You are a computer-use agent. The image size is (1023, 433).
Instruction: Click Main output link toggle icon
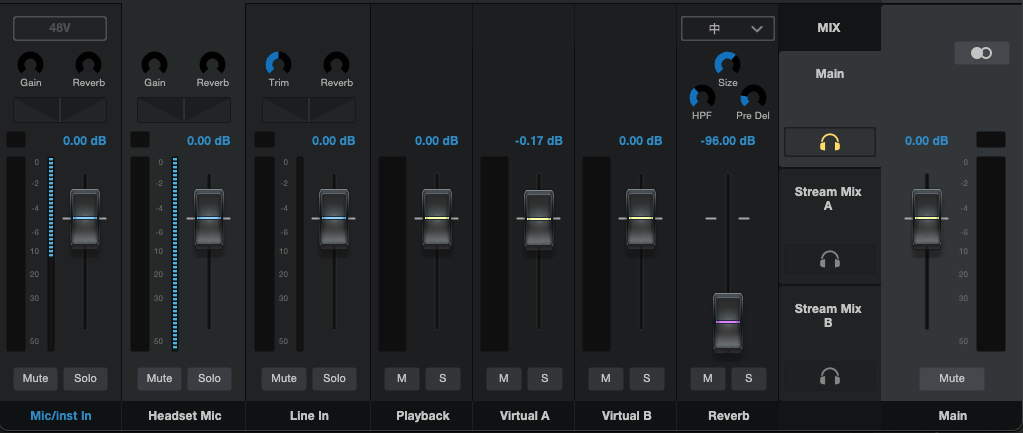(982, 53)
